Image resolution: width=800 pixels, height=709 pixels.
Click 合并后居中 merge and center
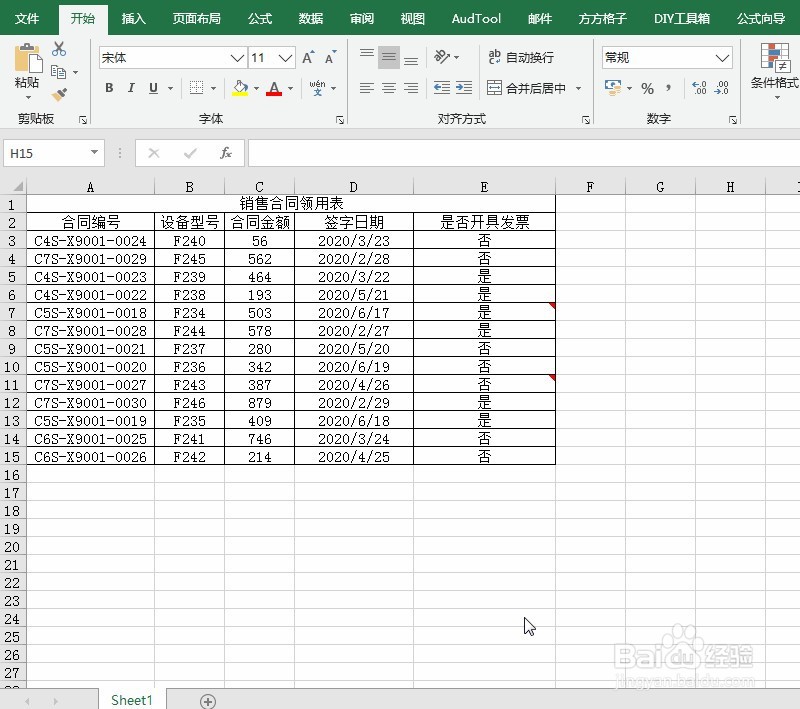point(526,88)
